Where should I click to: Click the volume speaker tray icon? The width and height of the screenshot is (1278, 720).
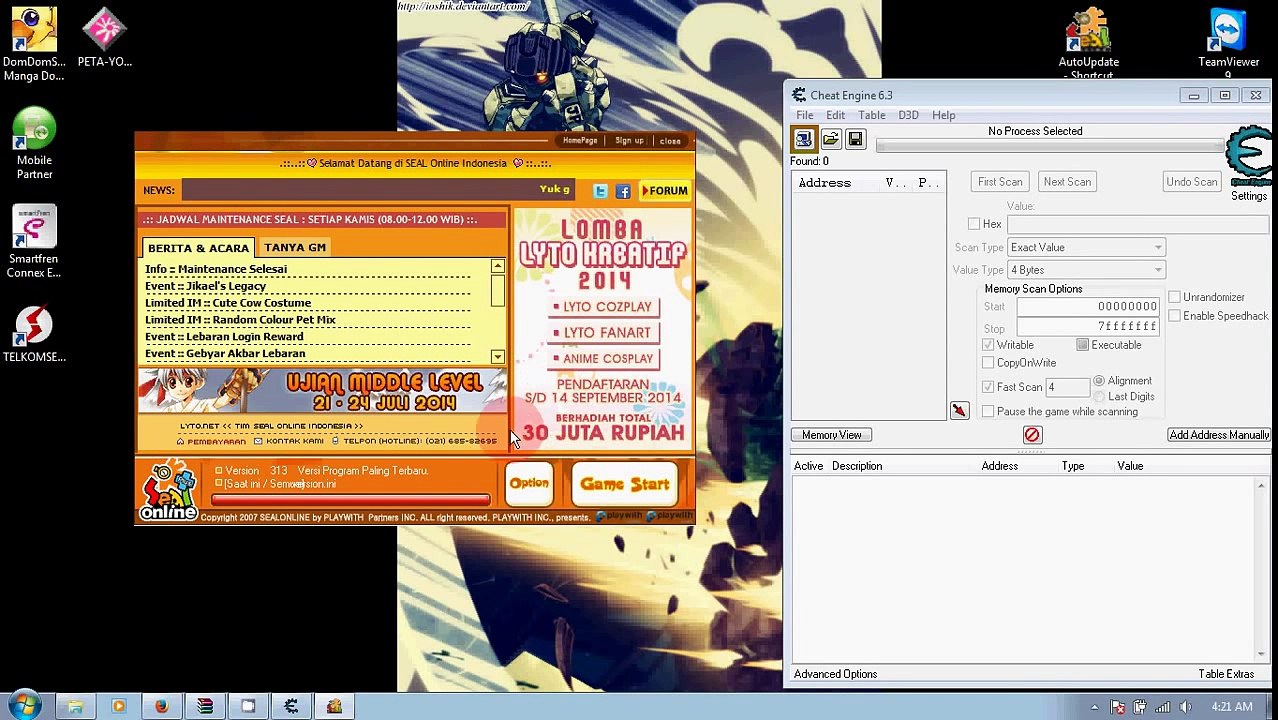1185,707
